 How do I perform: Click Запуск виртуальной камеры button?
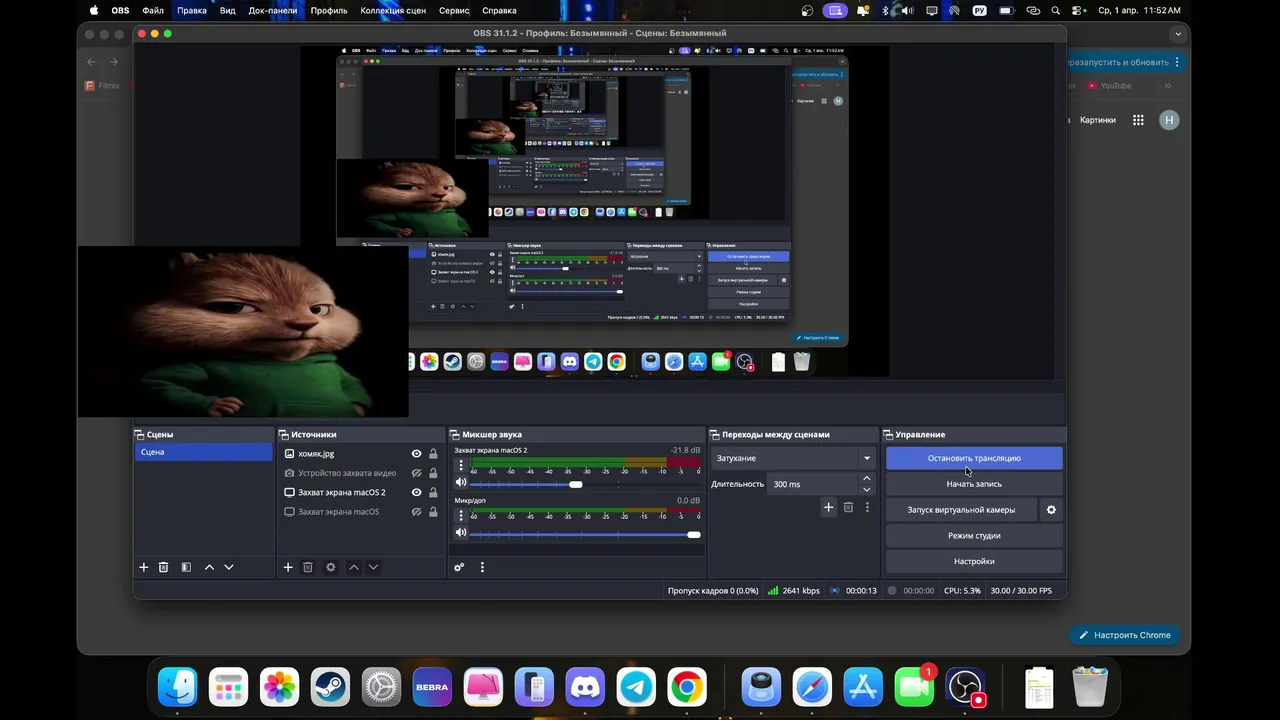(961, 510)
